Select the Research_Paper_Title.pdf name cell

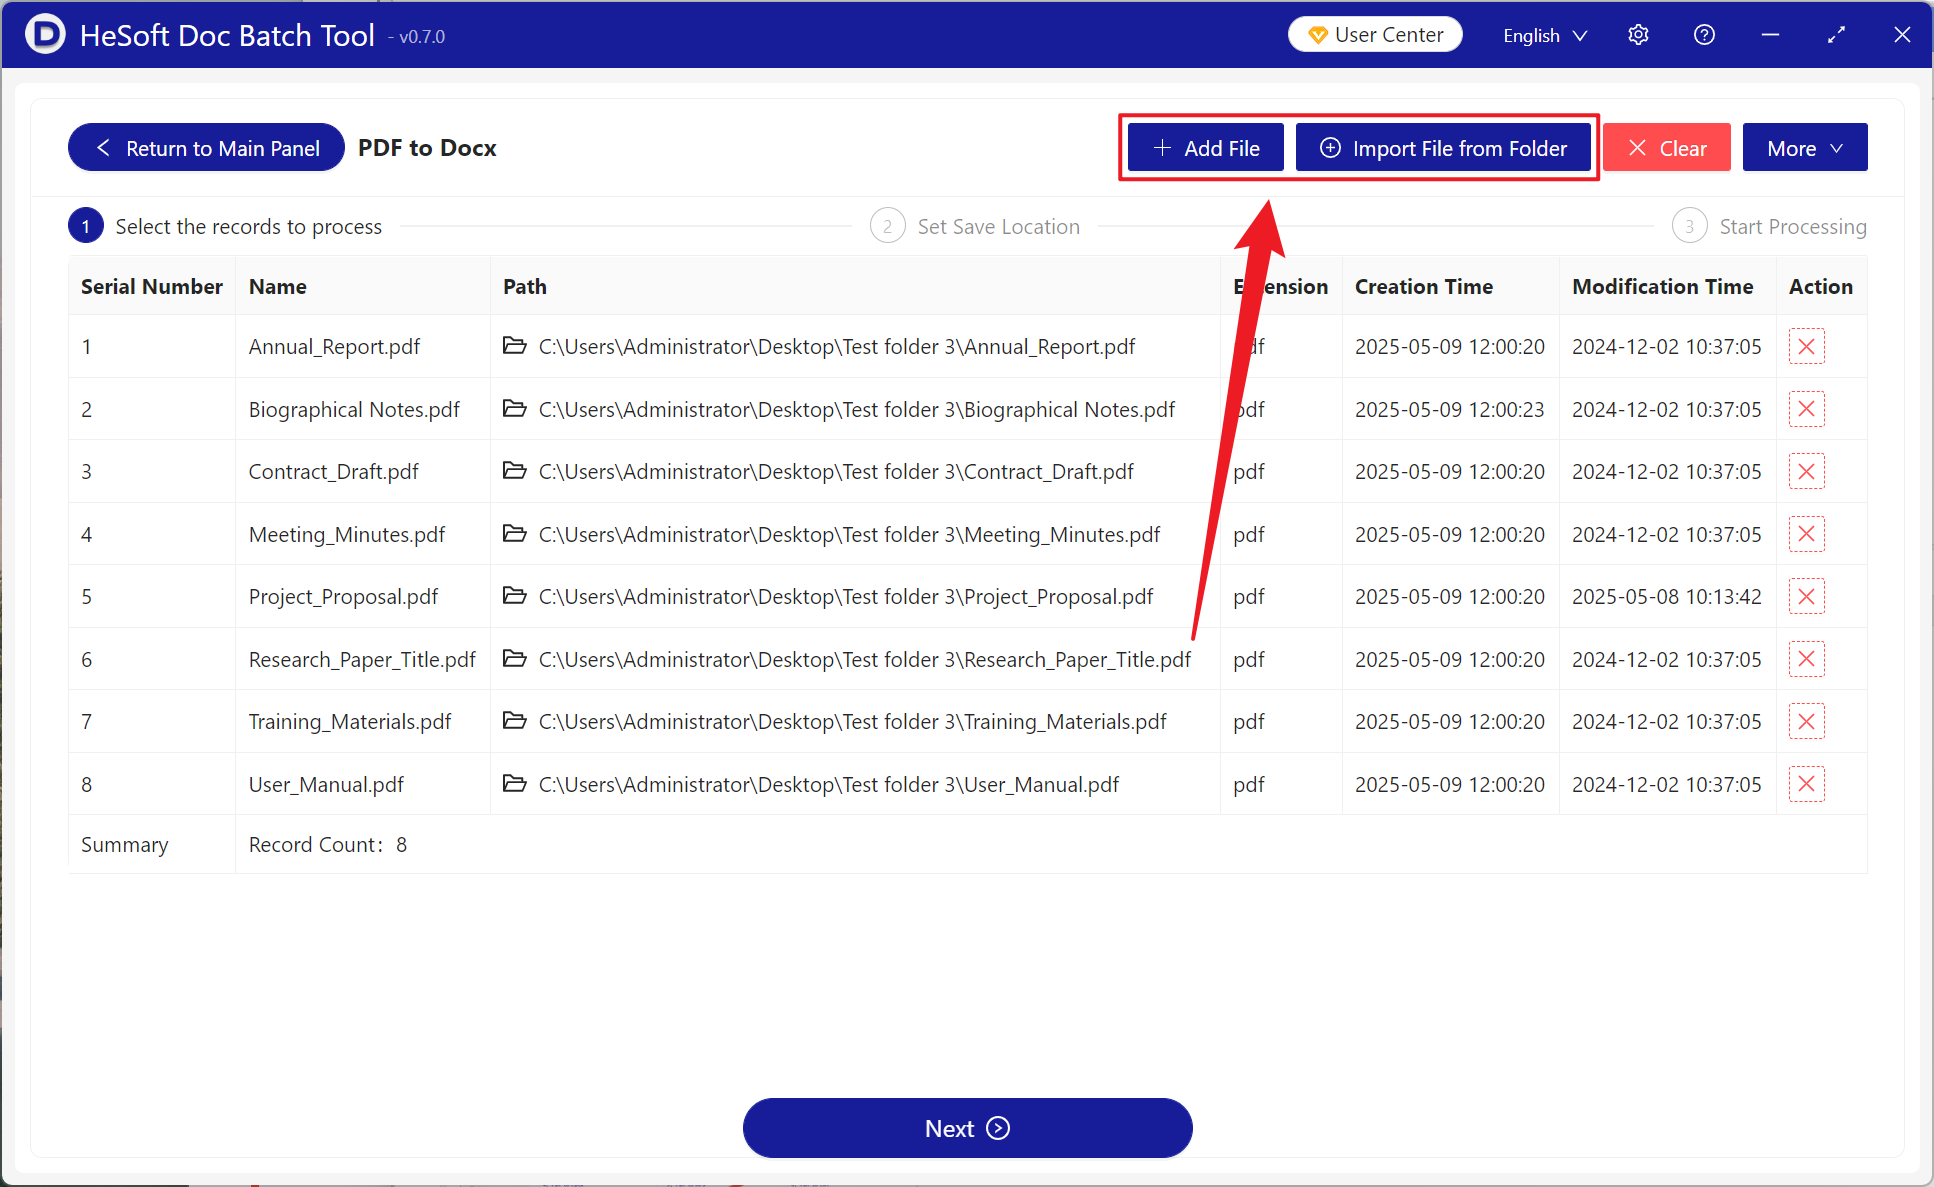click(x=362, y=659)
